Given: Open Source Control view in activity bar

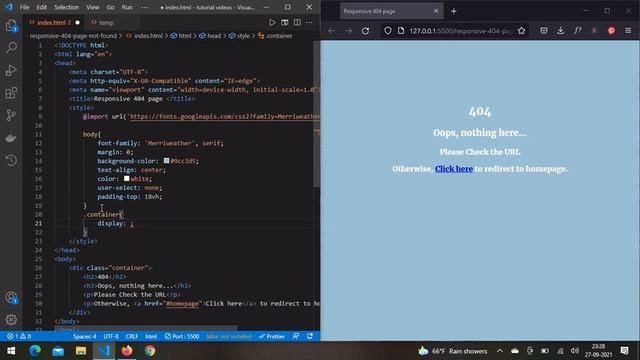Looking at the screenshot, I should [11, 116].
